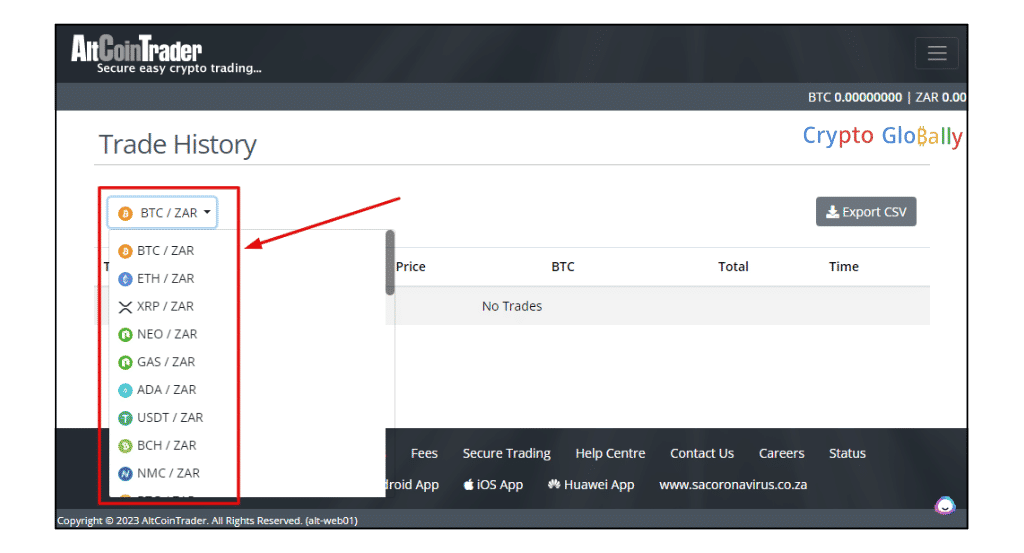Open the Contact Us link
Image resolution: width=1024 pixels, height=553 pixels.
(702, 453)
